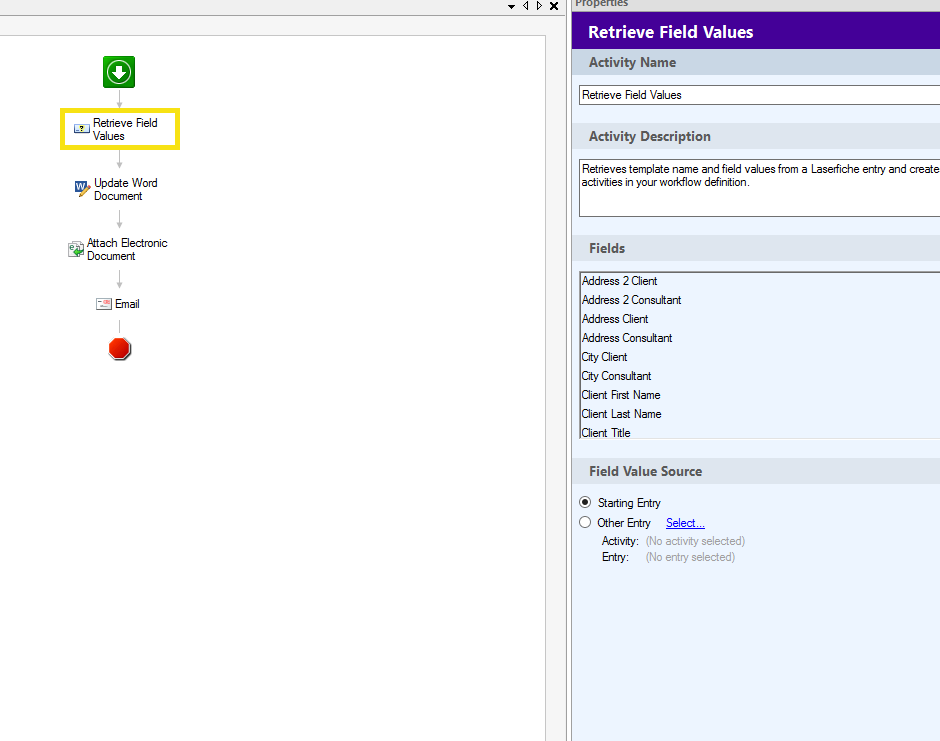Open the active documents dropdown arrow
940x741 pixels.
[511, 6]
